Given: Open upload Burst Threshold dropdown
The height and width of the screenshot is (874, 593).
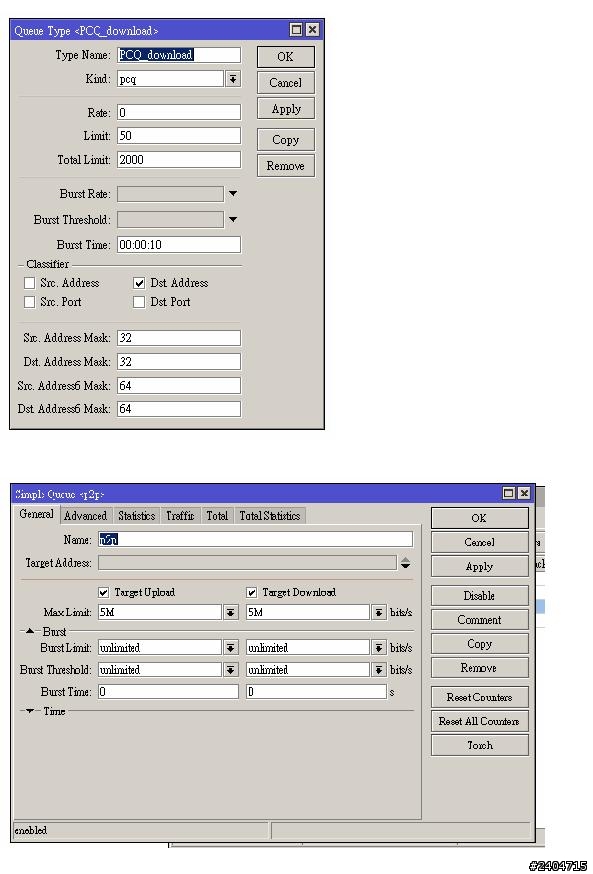Looking at the screenshot, I should [231, 670].
